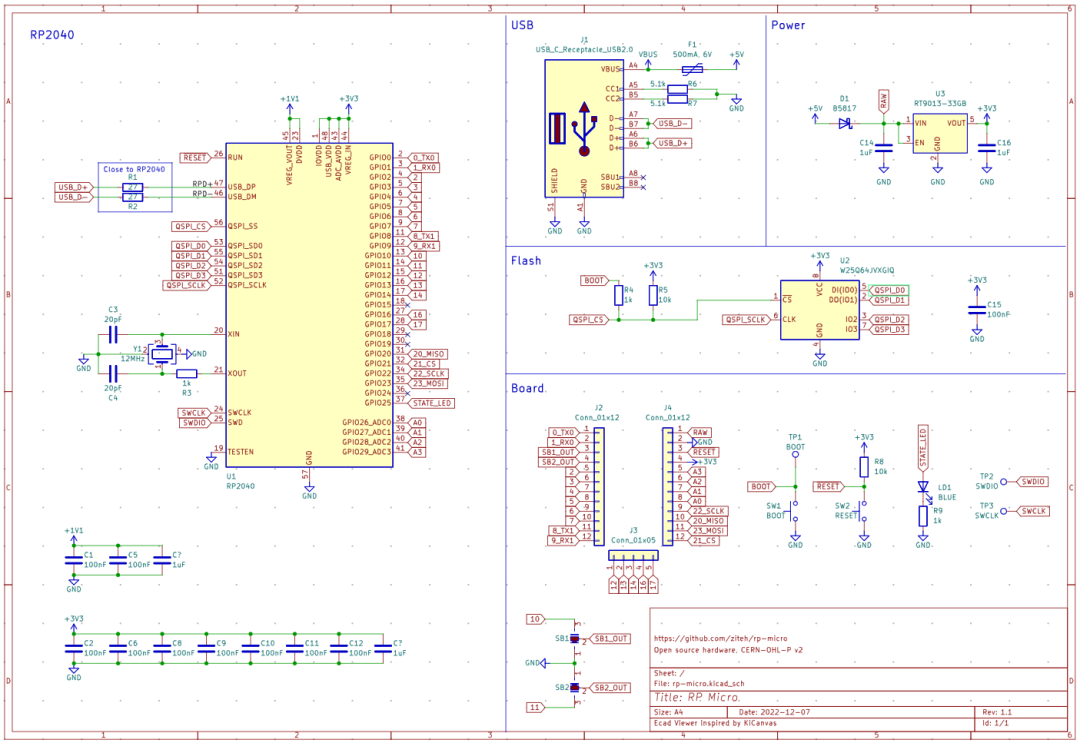
Task: Select resistor R9 1k below the LED
Action: click(923, 516)
